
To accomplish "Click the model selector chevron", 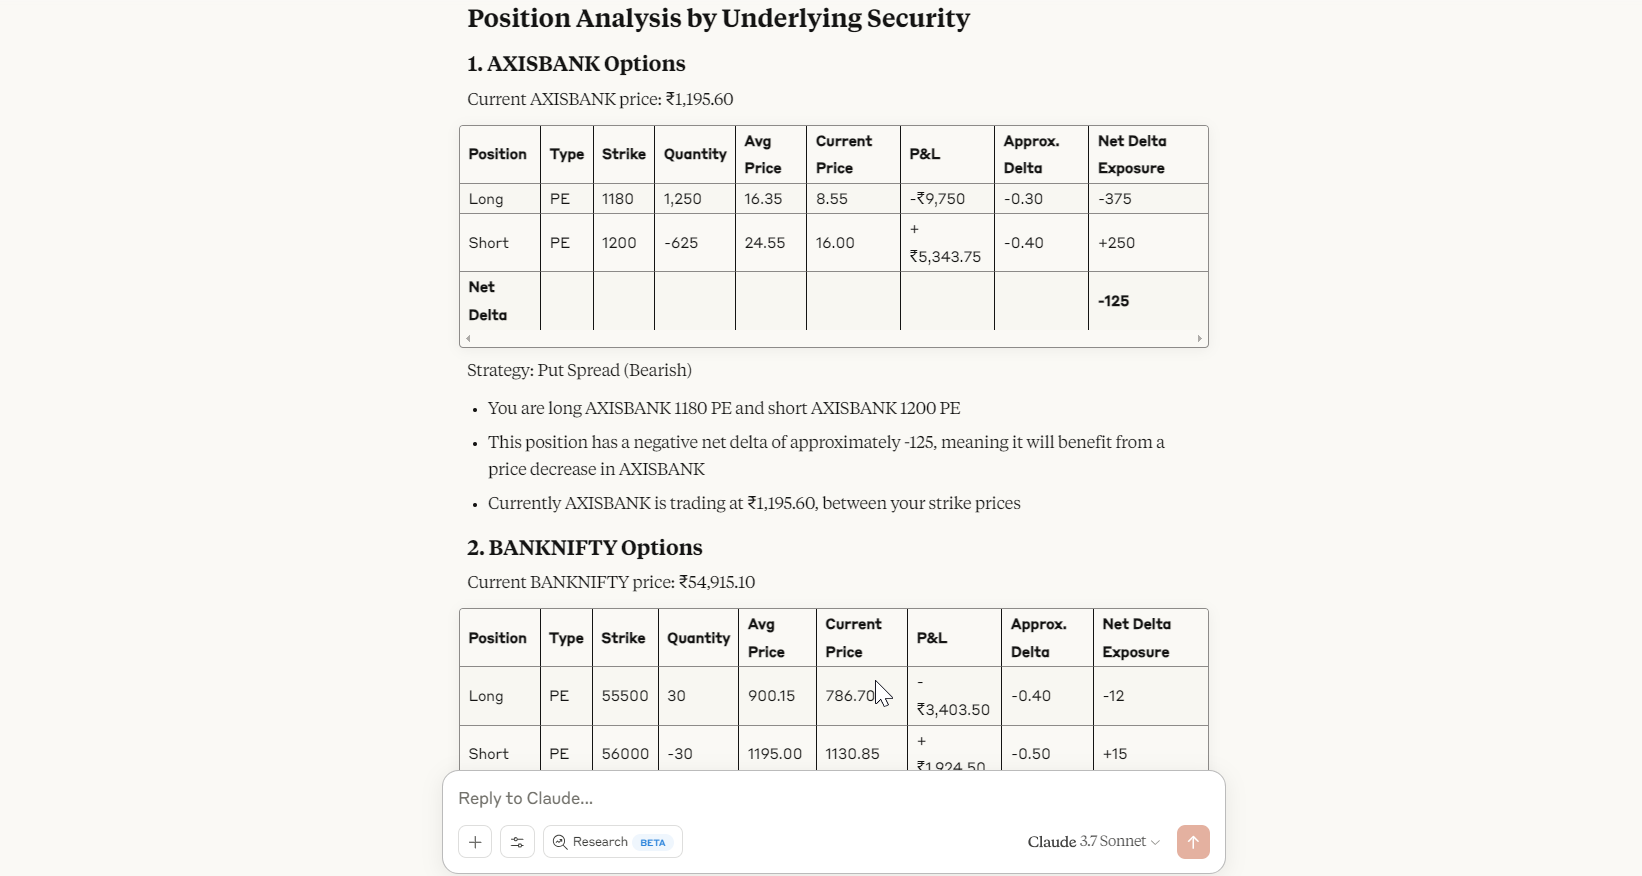I will [1155, 842].
